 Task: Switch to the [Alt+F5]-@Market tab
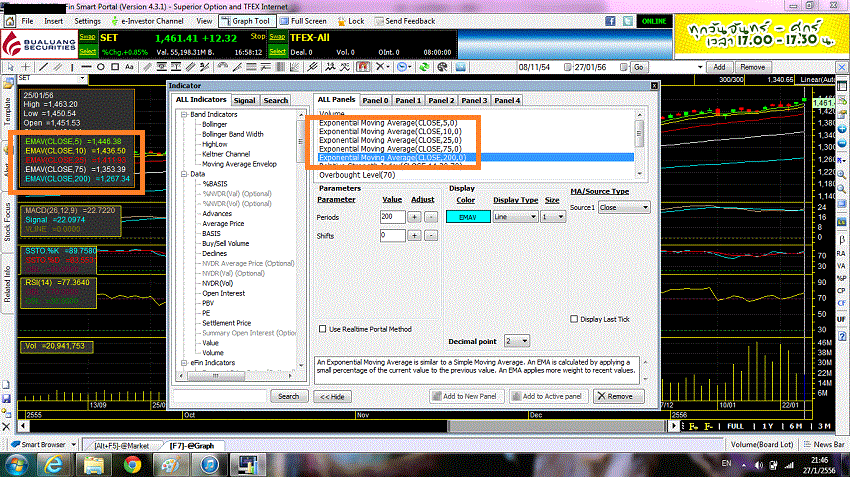(121, 446)
